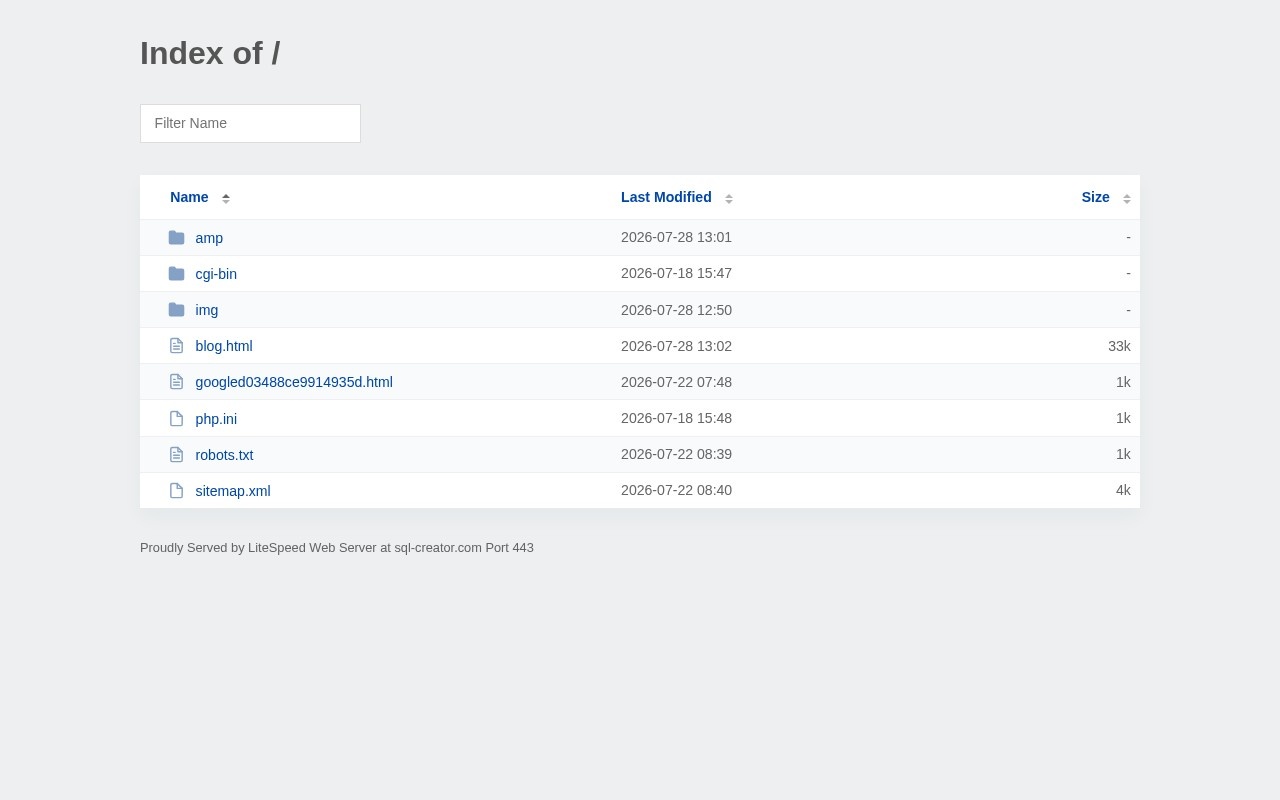Open the blog.html file link
The height and width of the screenshot is (800, 1280).
point(224,346)
